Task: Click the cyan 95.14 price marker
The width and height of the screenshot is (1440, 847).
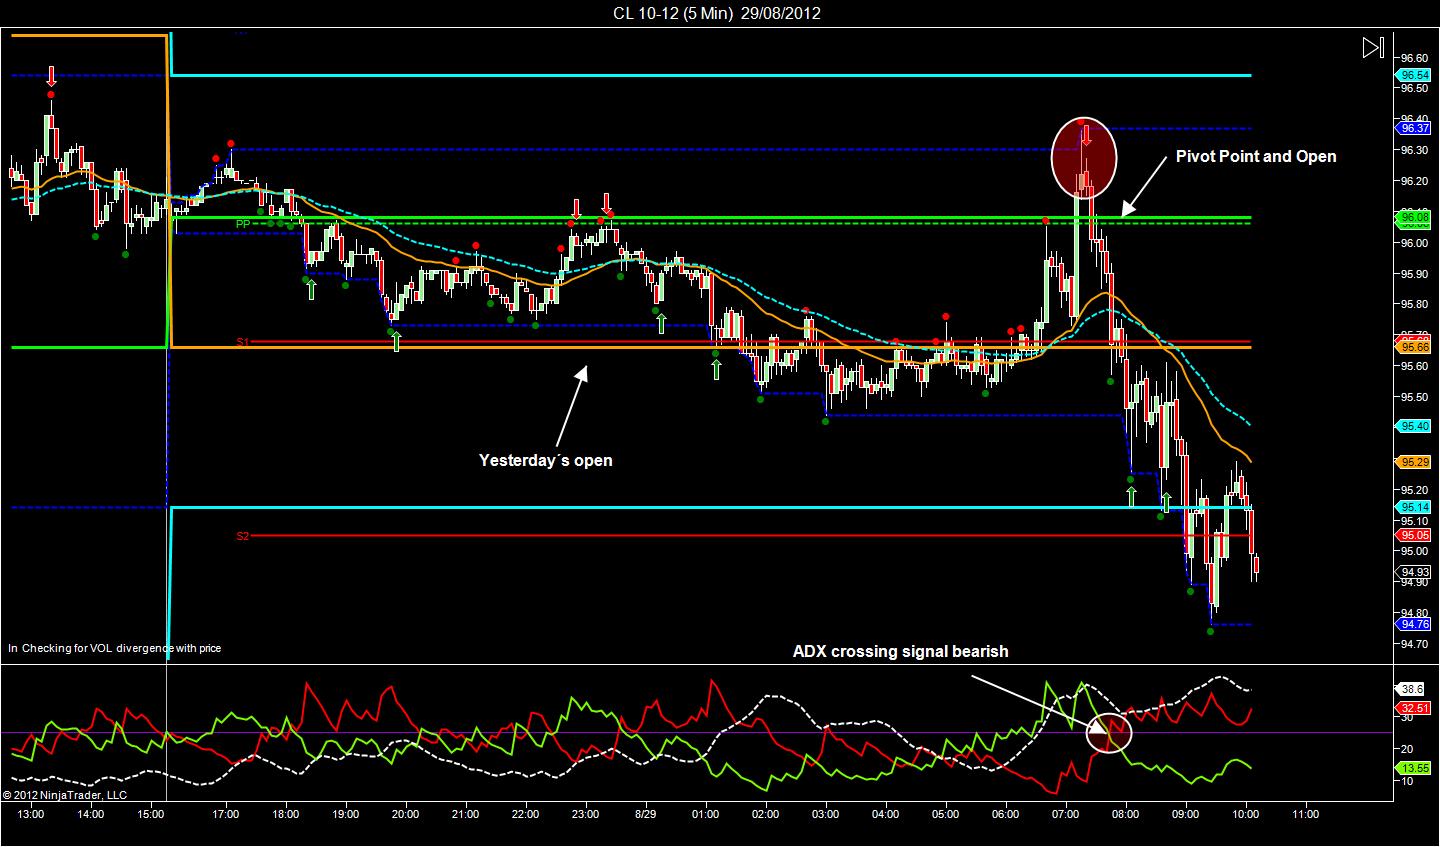Action: pyautogui.click(x=1413, y=507)
